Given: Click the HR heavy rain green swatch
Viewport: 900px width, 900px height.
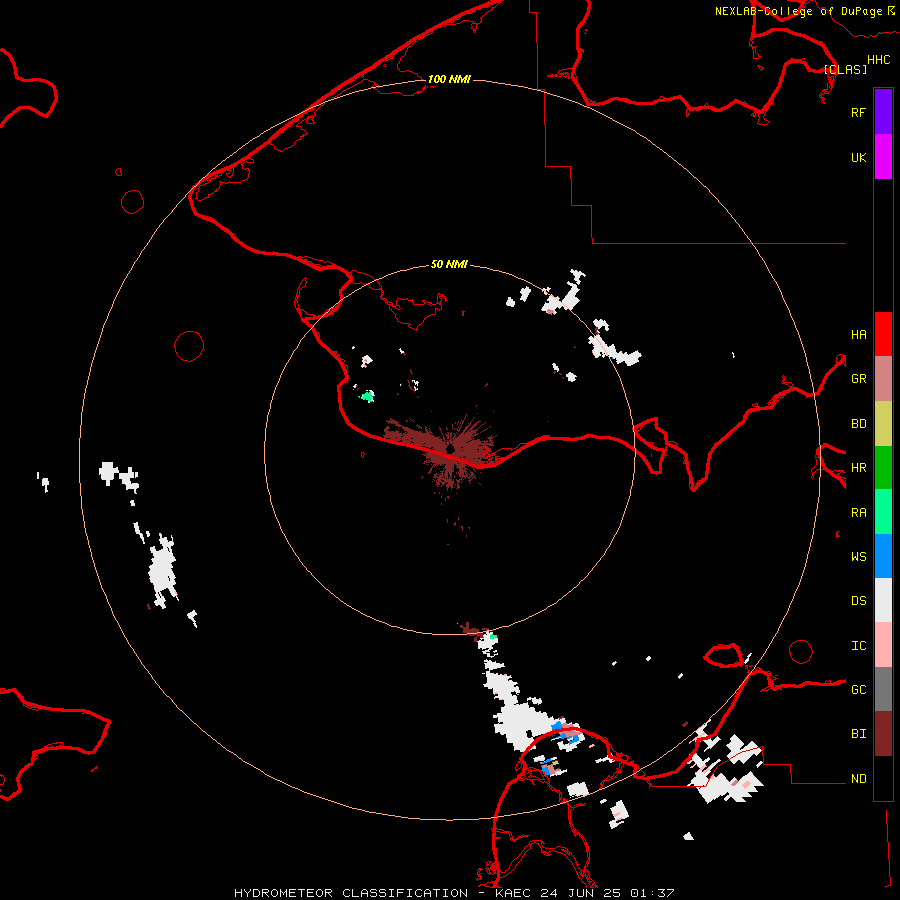Looking at the screenshot, I should 883,468.
